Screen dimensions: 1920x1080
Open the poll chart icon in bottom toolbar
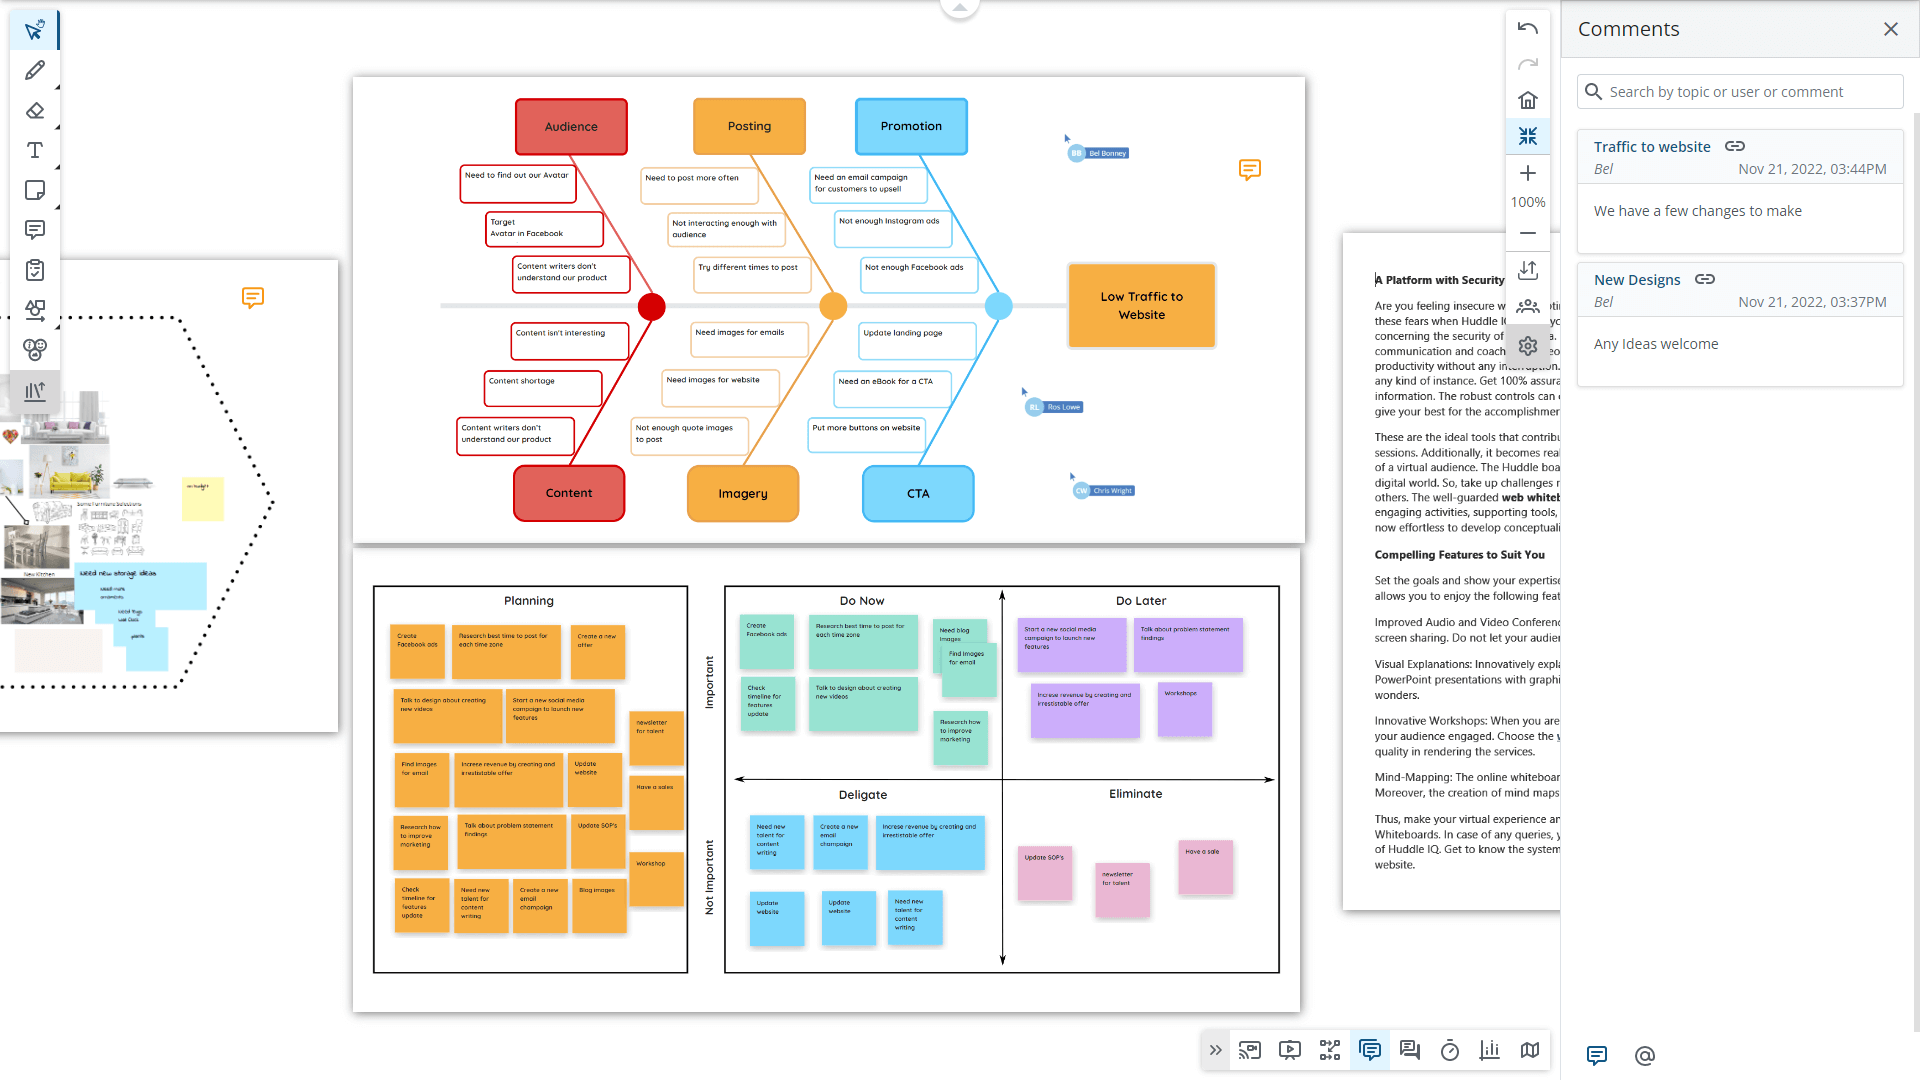tap(1490, 1050)
